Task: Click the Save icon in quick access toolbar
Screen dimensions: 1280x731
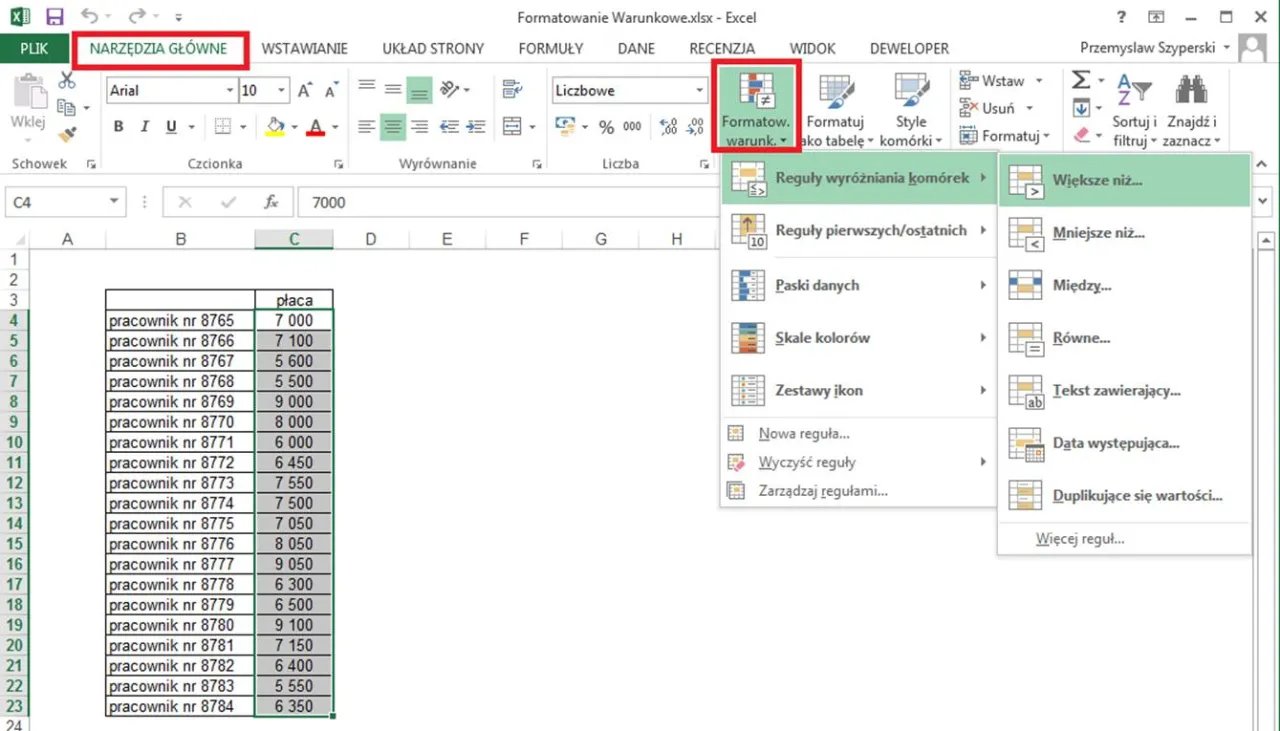Action: pyautogui.click(x=54, y=17)
